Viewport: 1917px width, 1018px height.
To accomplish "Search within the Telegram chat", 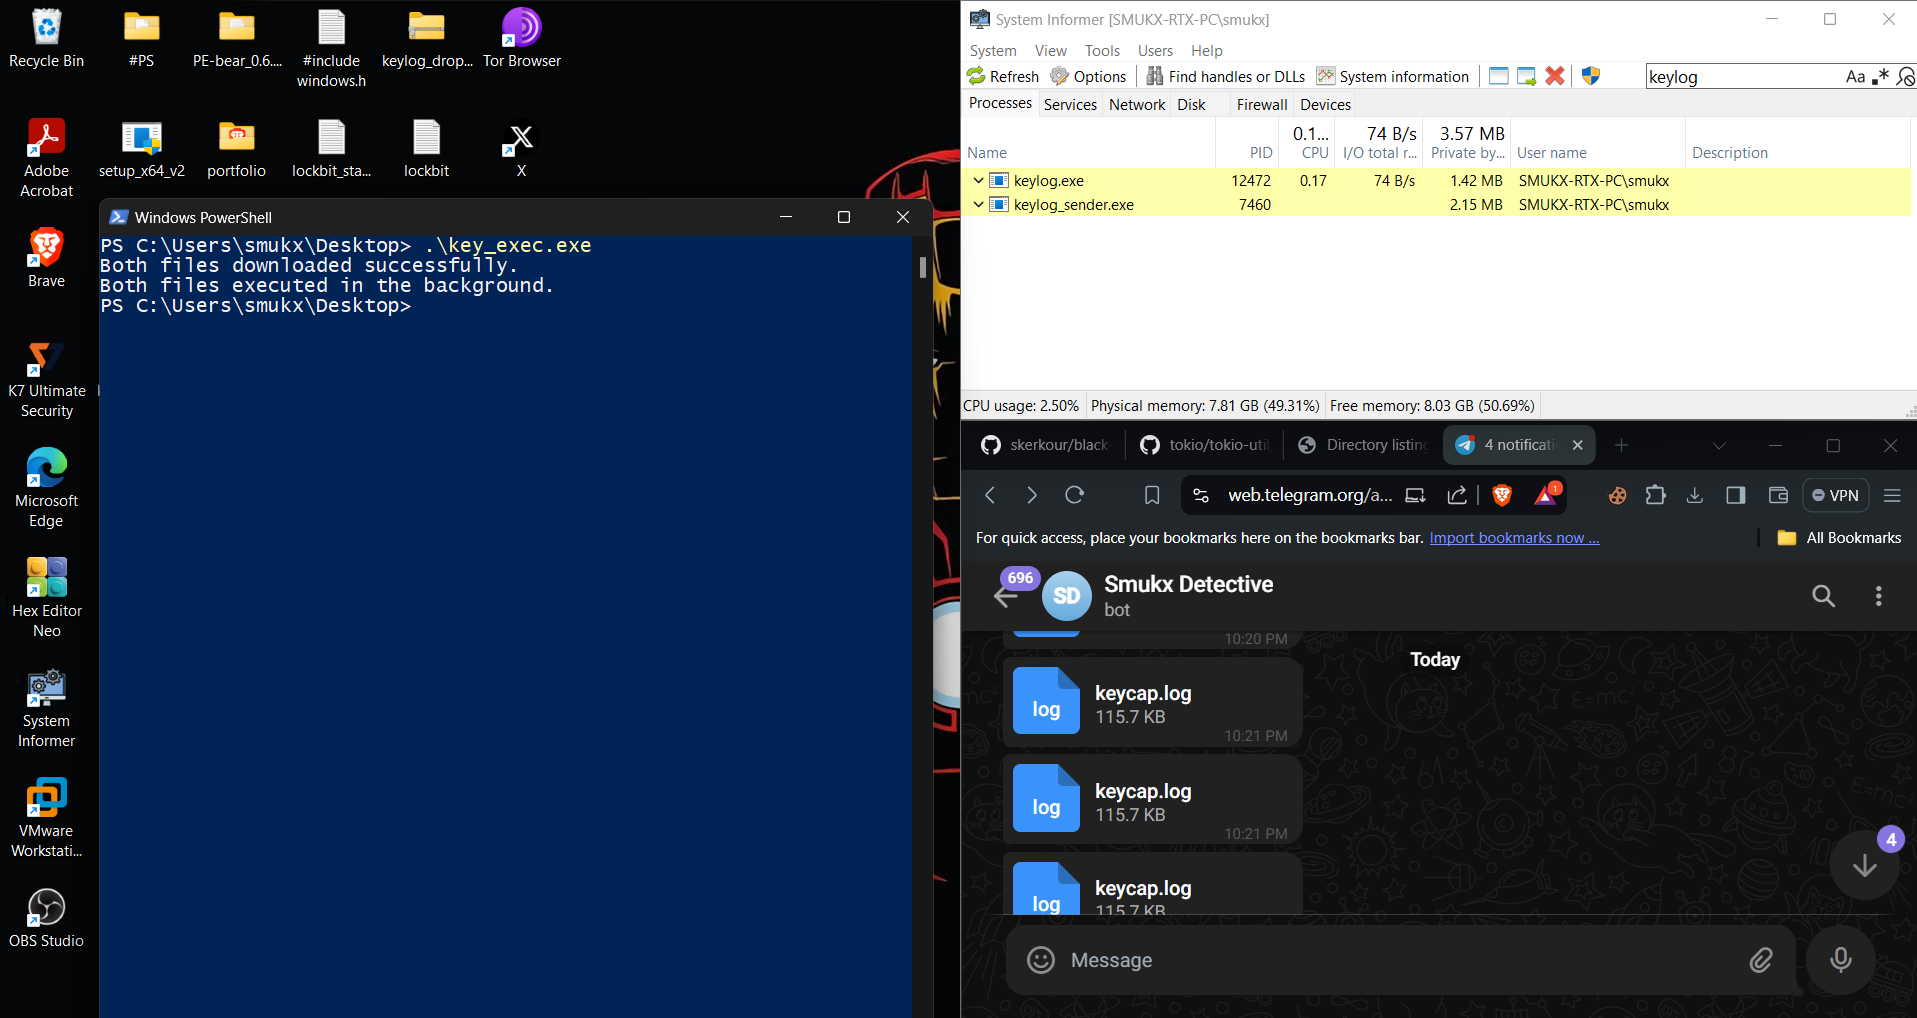I will [1823, 596].
